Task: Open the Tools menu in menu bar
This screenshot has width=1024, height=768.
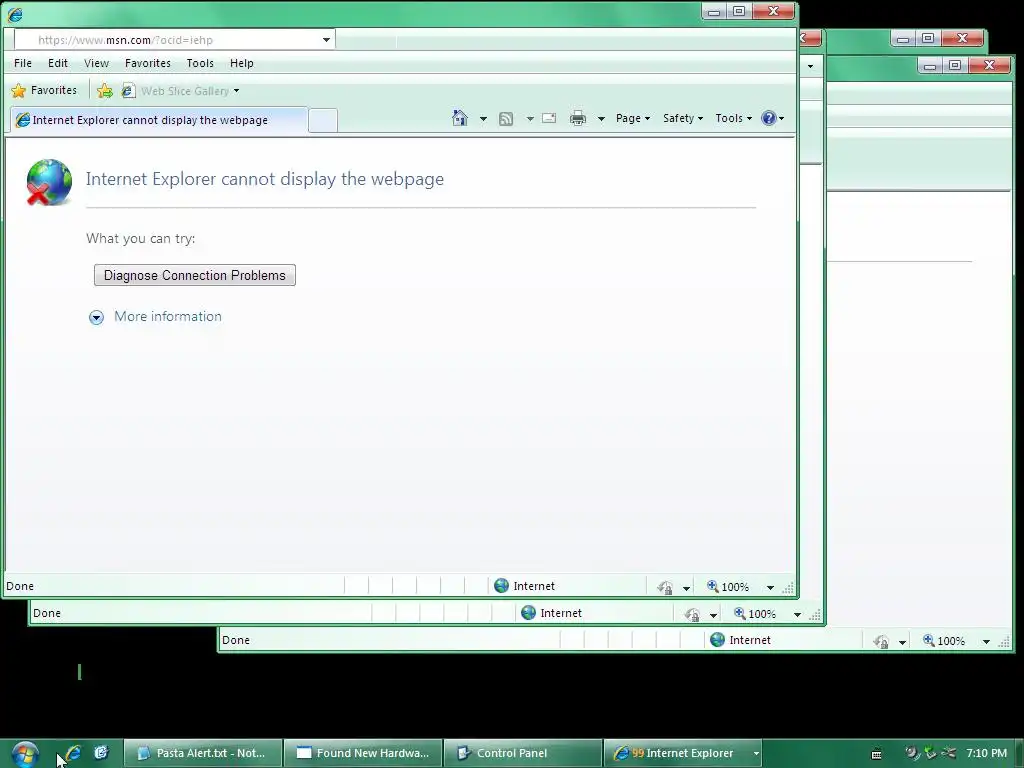Action: (200, 63)
